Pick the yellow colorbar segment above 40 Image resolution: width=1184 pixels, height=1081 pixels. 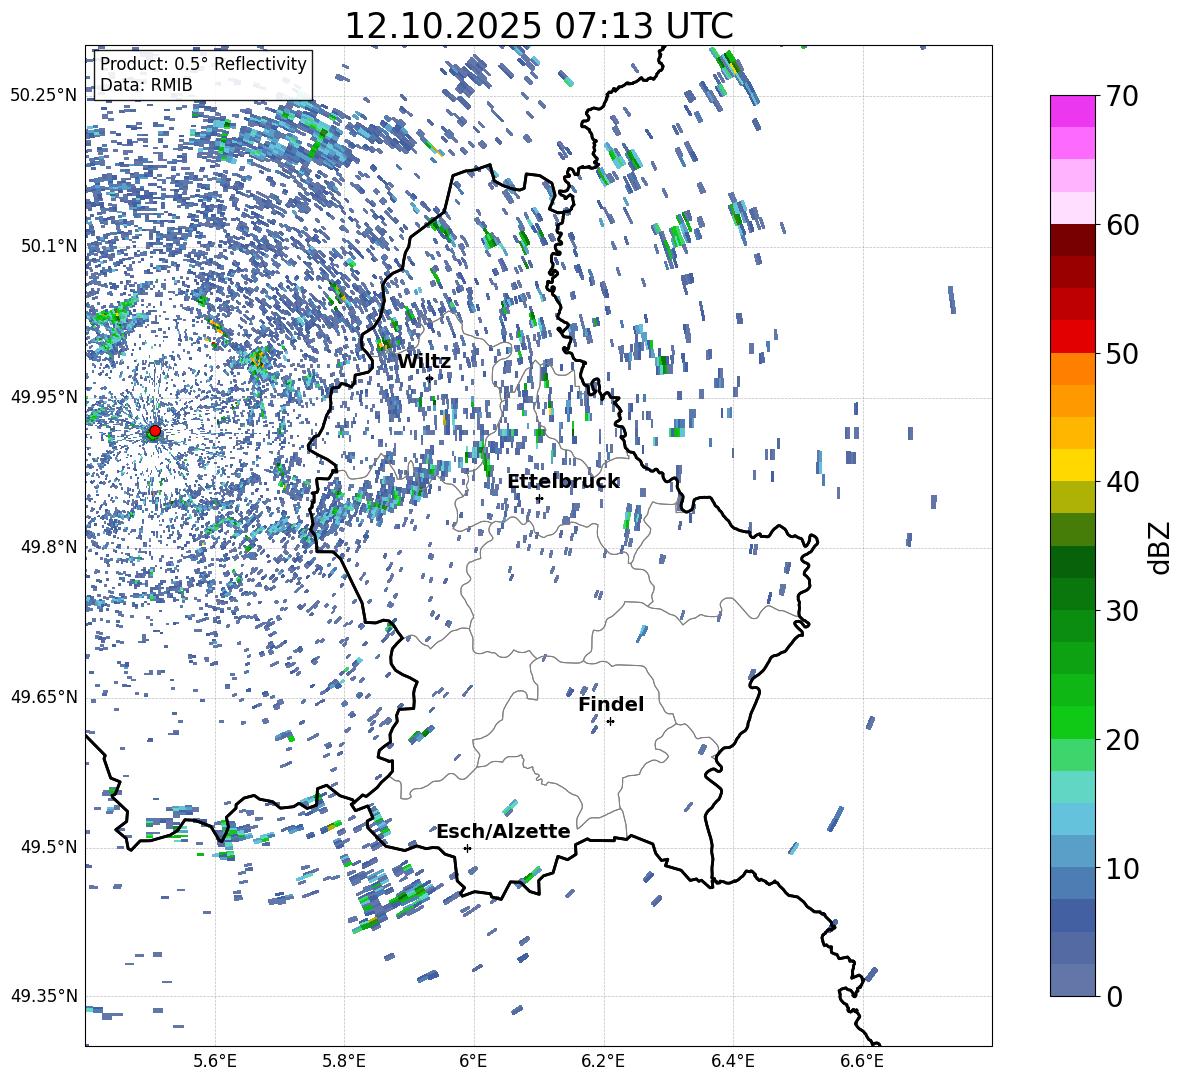tap(1073, 465)
